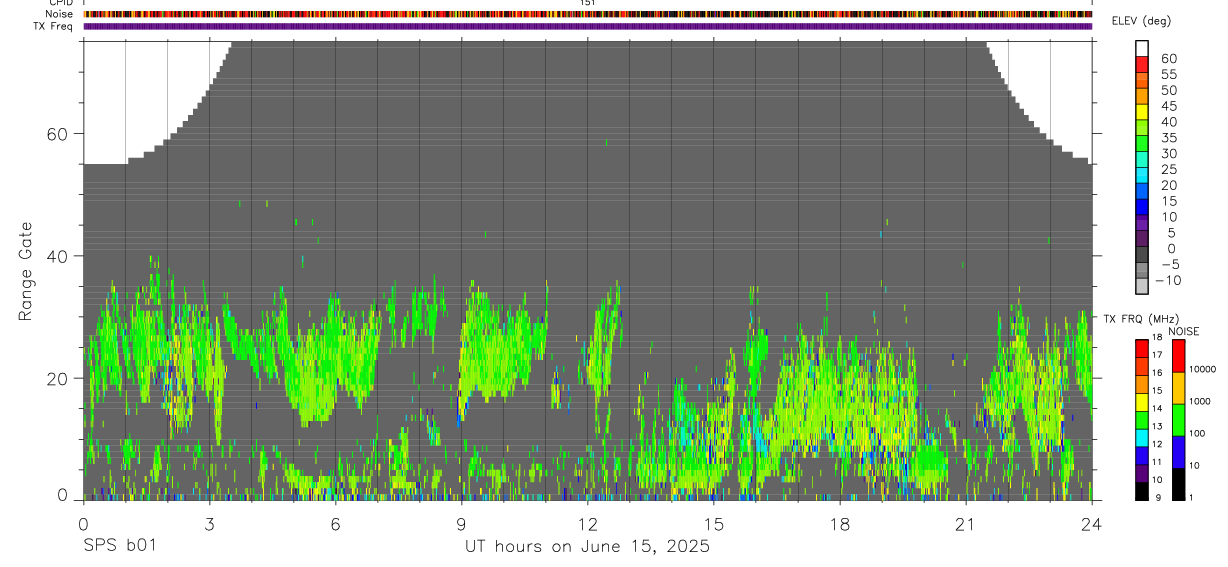Click the x-axis tick label '12'
This screenshot has height=567, width=1228.
pos(587,524)
